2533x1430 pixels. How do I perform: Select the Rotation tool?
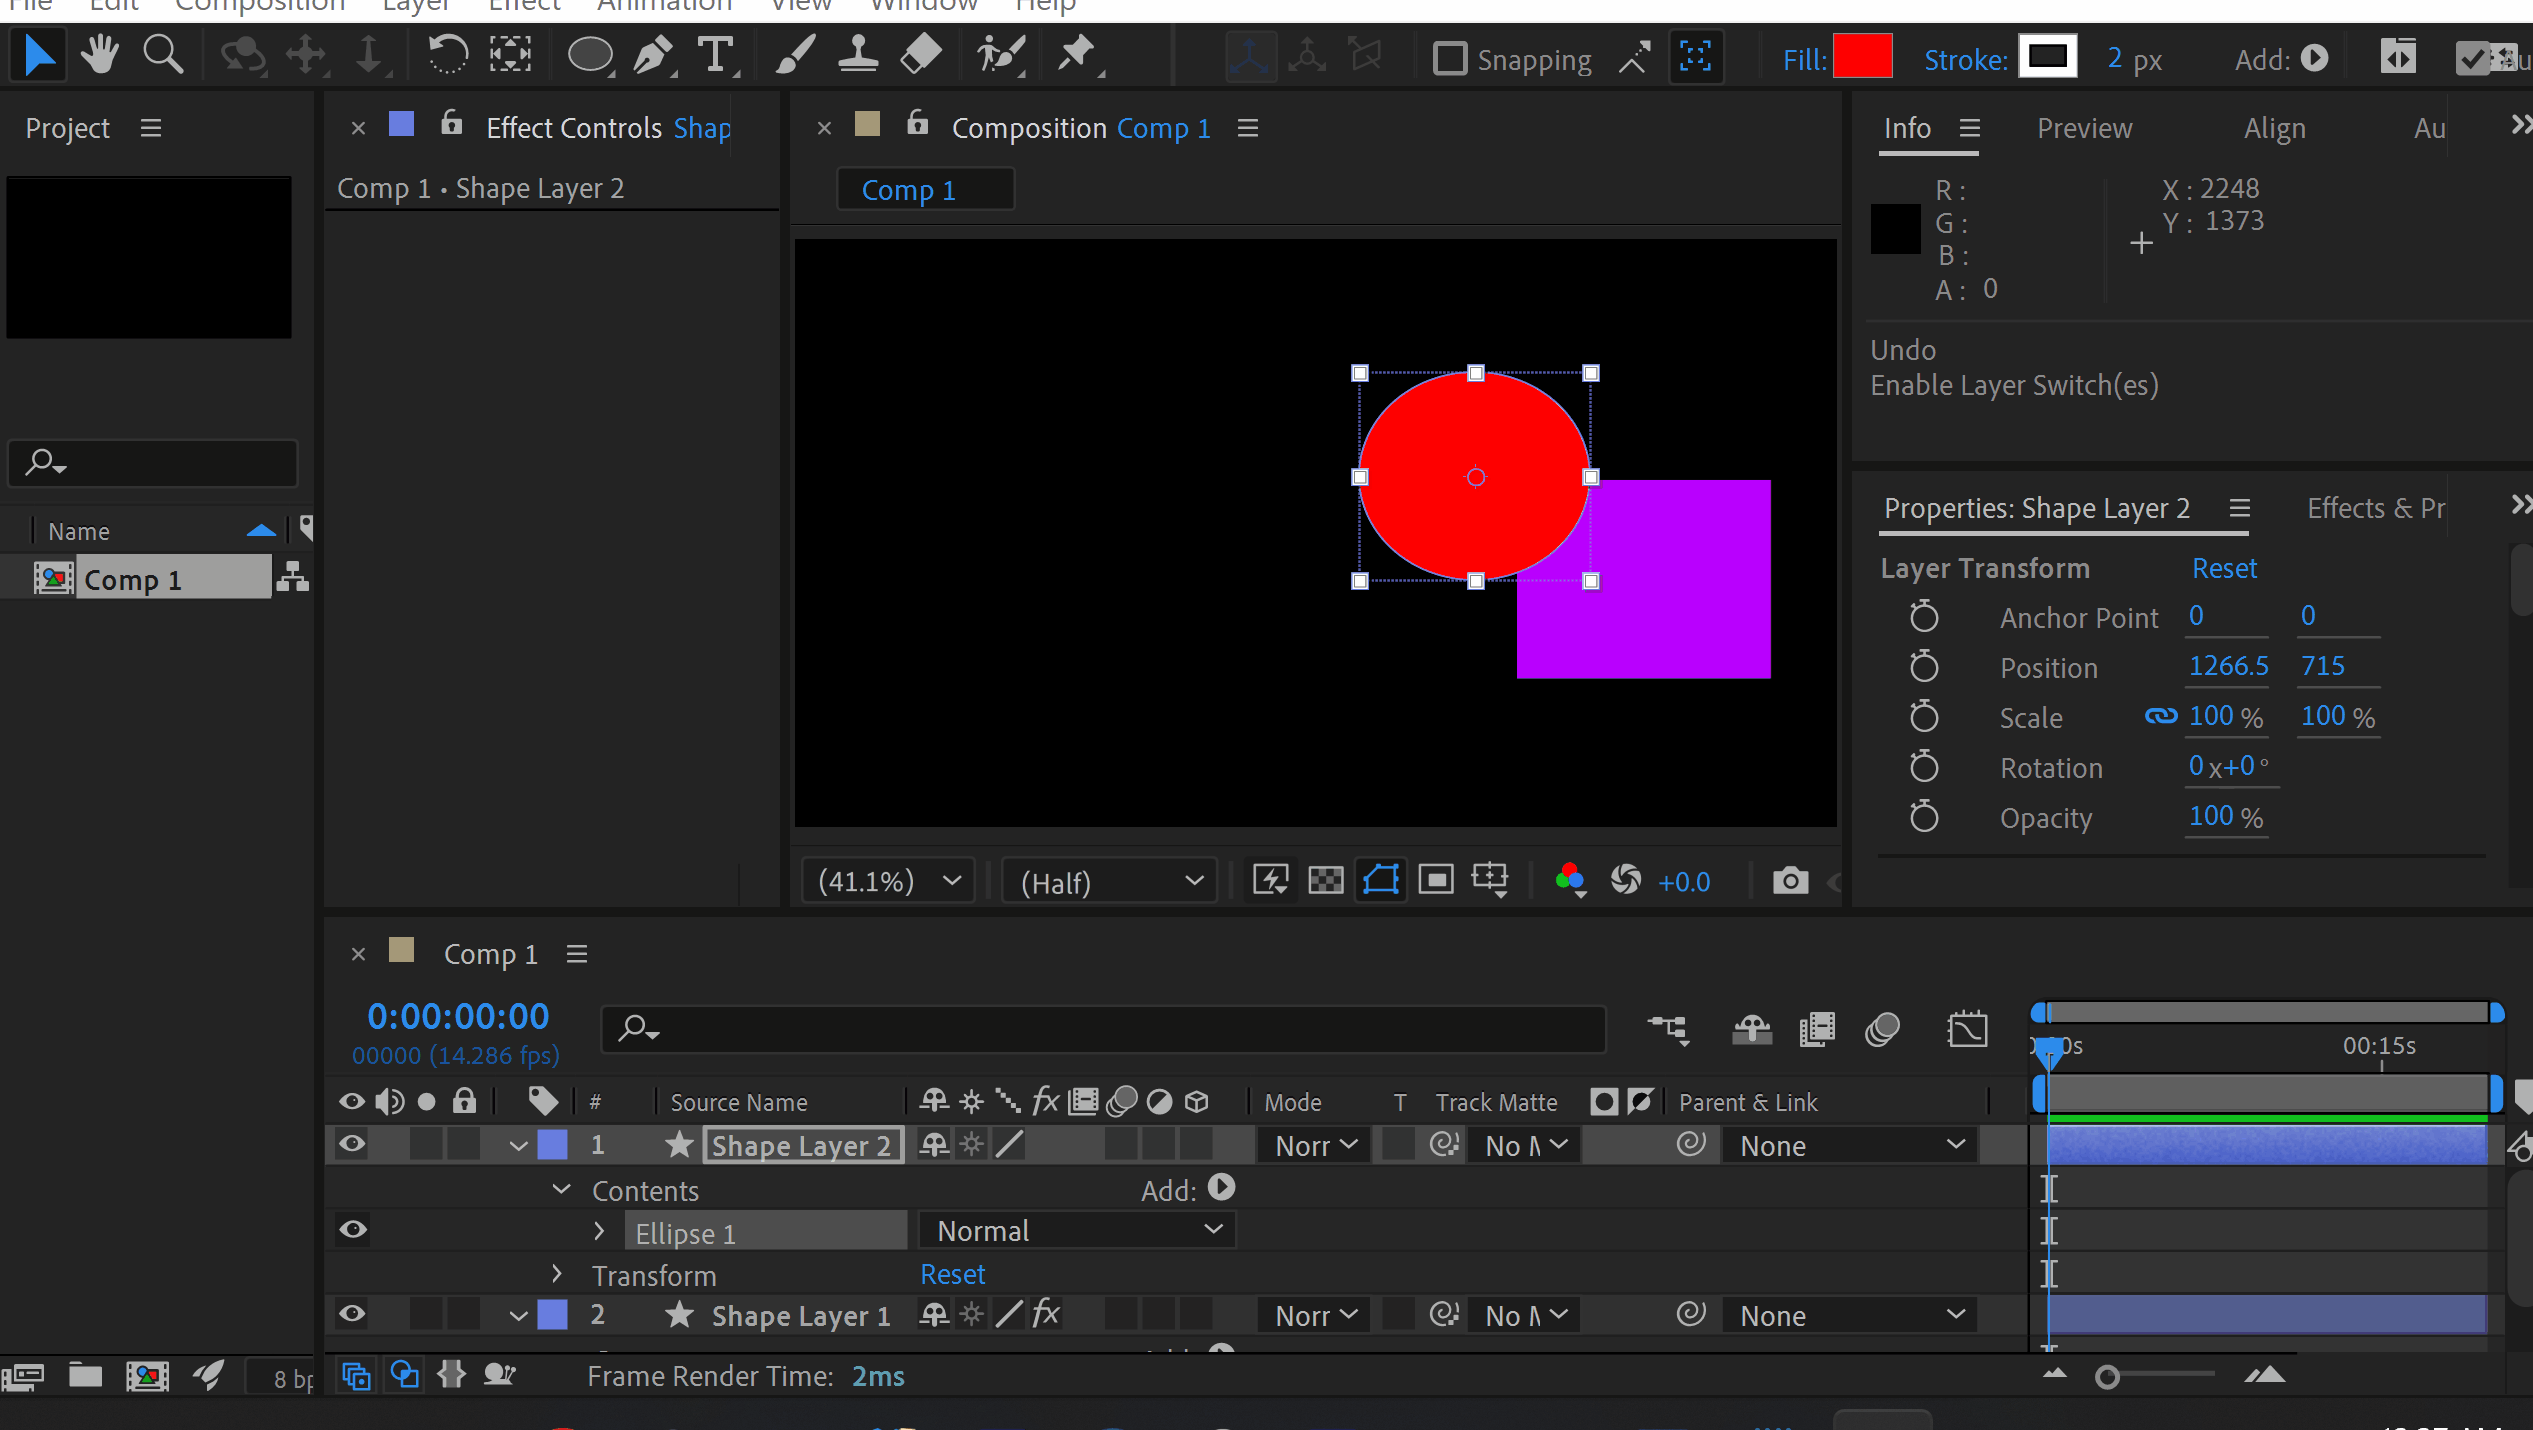447,55
